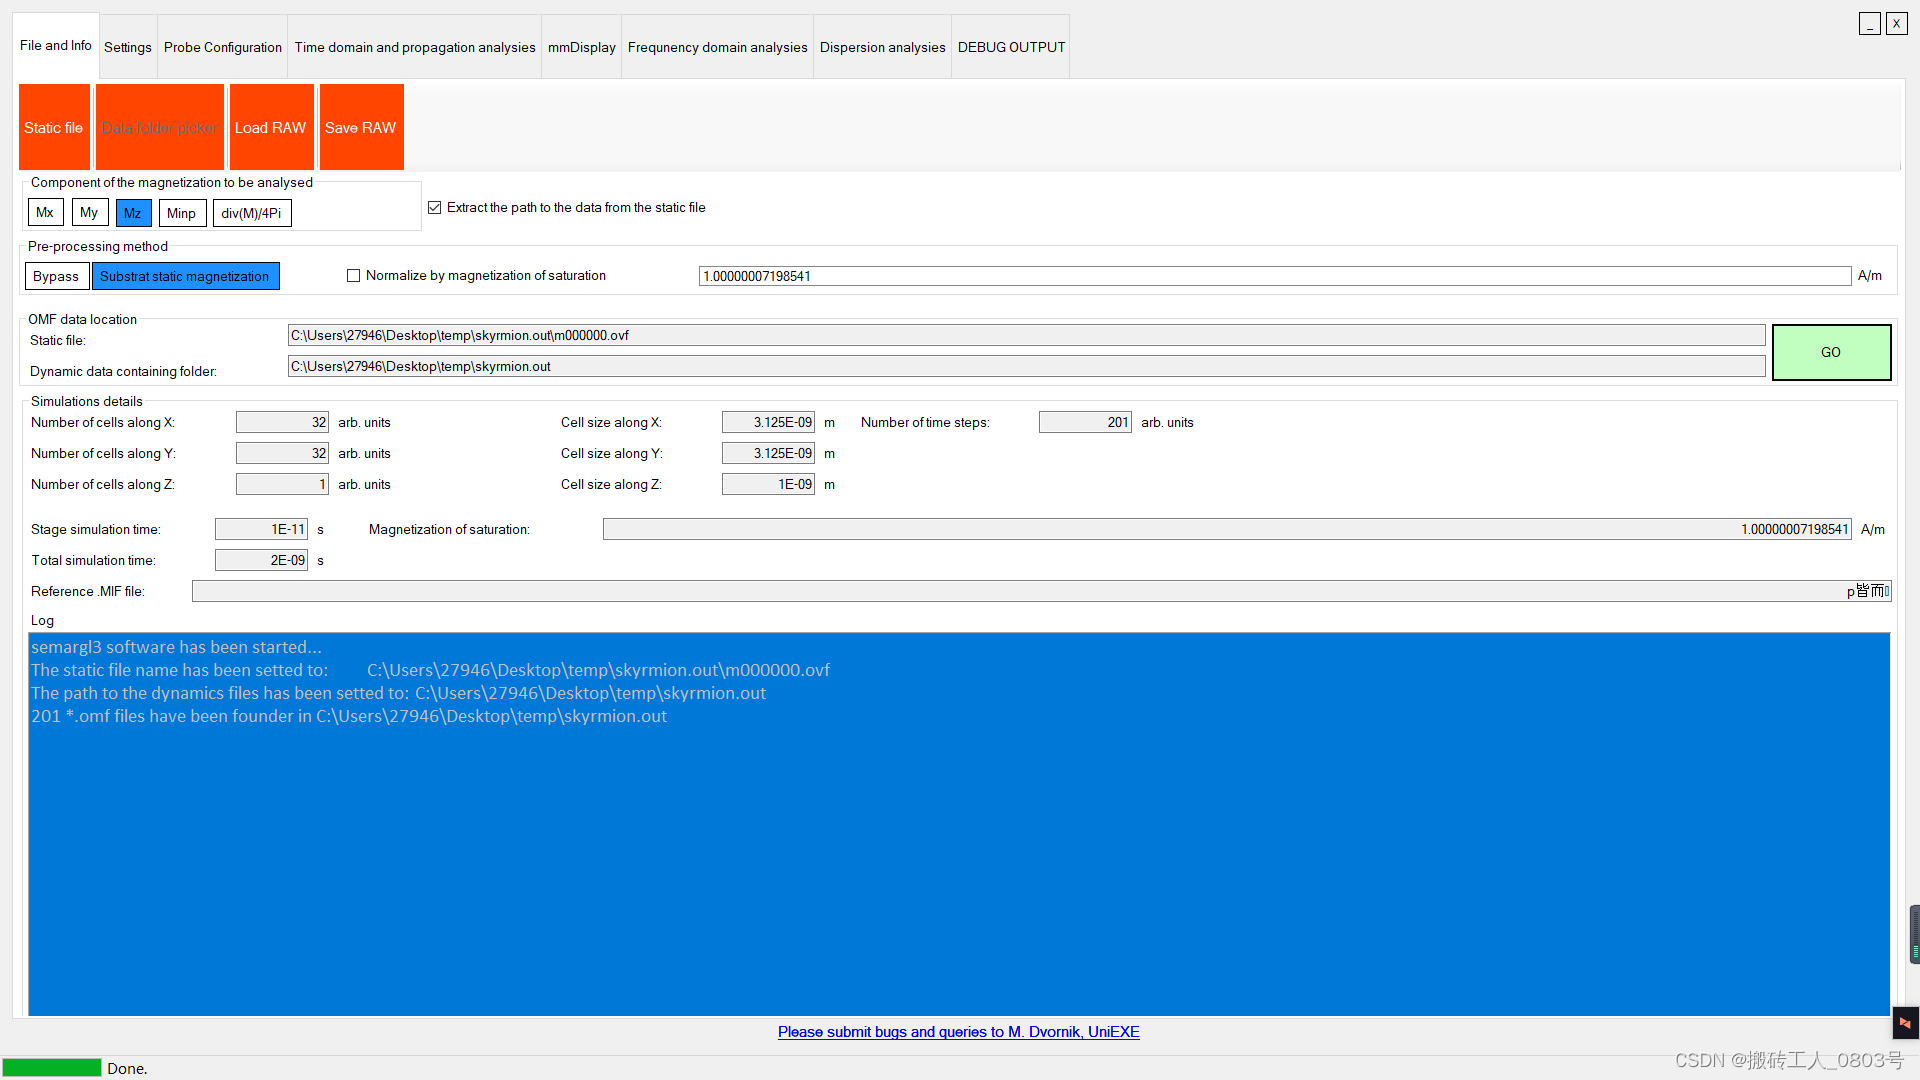The height and width of the screenshot is (1080, 1920).
Task: Open Time domain and propagation analyses tab
Action: [415, 47]
